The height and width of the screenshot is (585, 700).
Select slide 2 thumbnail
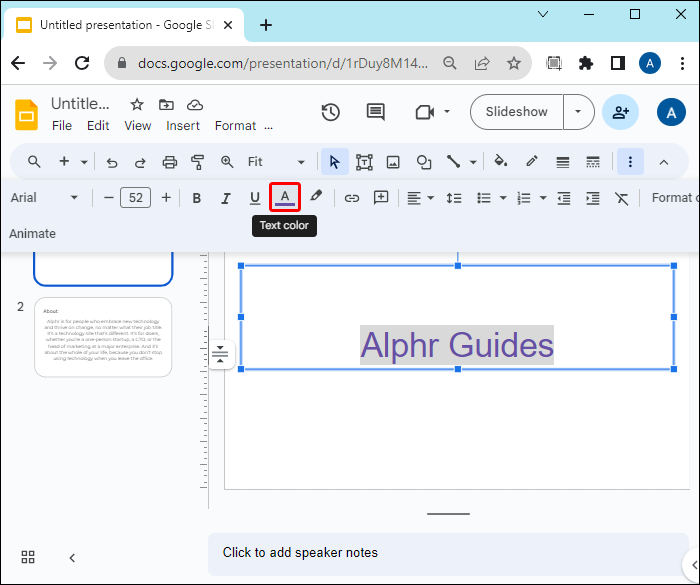coord(103,337)
